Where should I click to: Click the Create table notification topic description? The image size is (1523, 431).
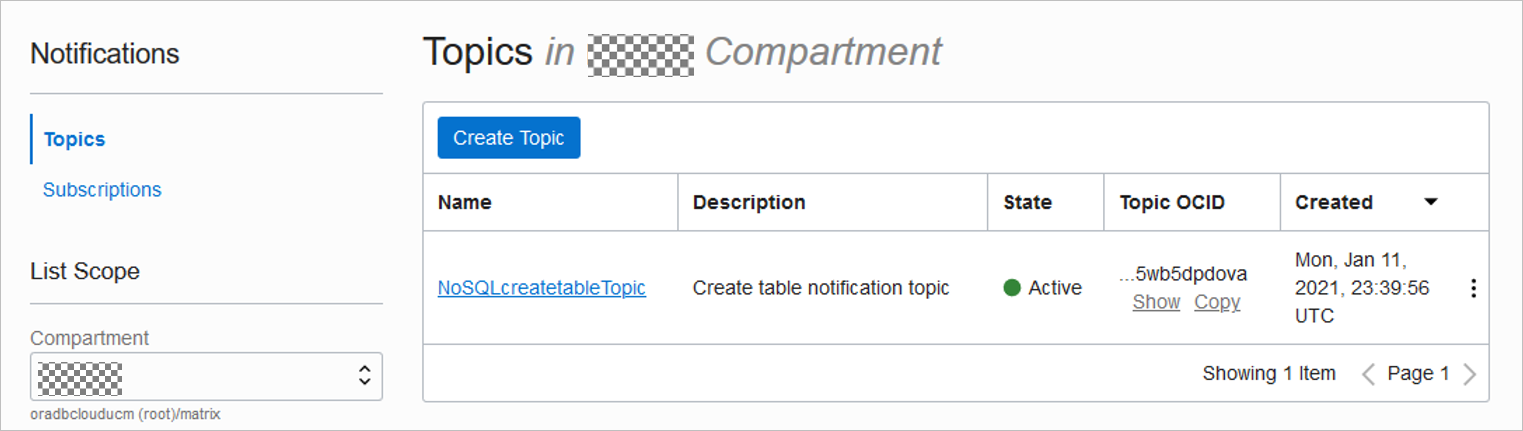821,288
